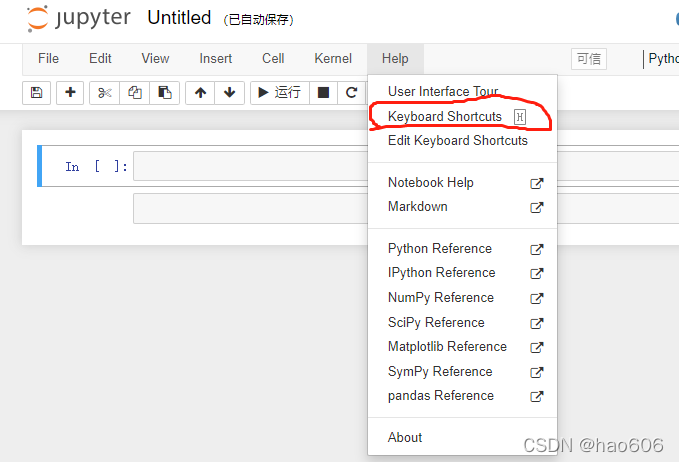Open the Cell menu
Image resolution: width=679 pixels, height=462 pixels.
273,58
